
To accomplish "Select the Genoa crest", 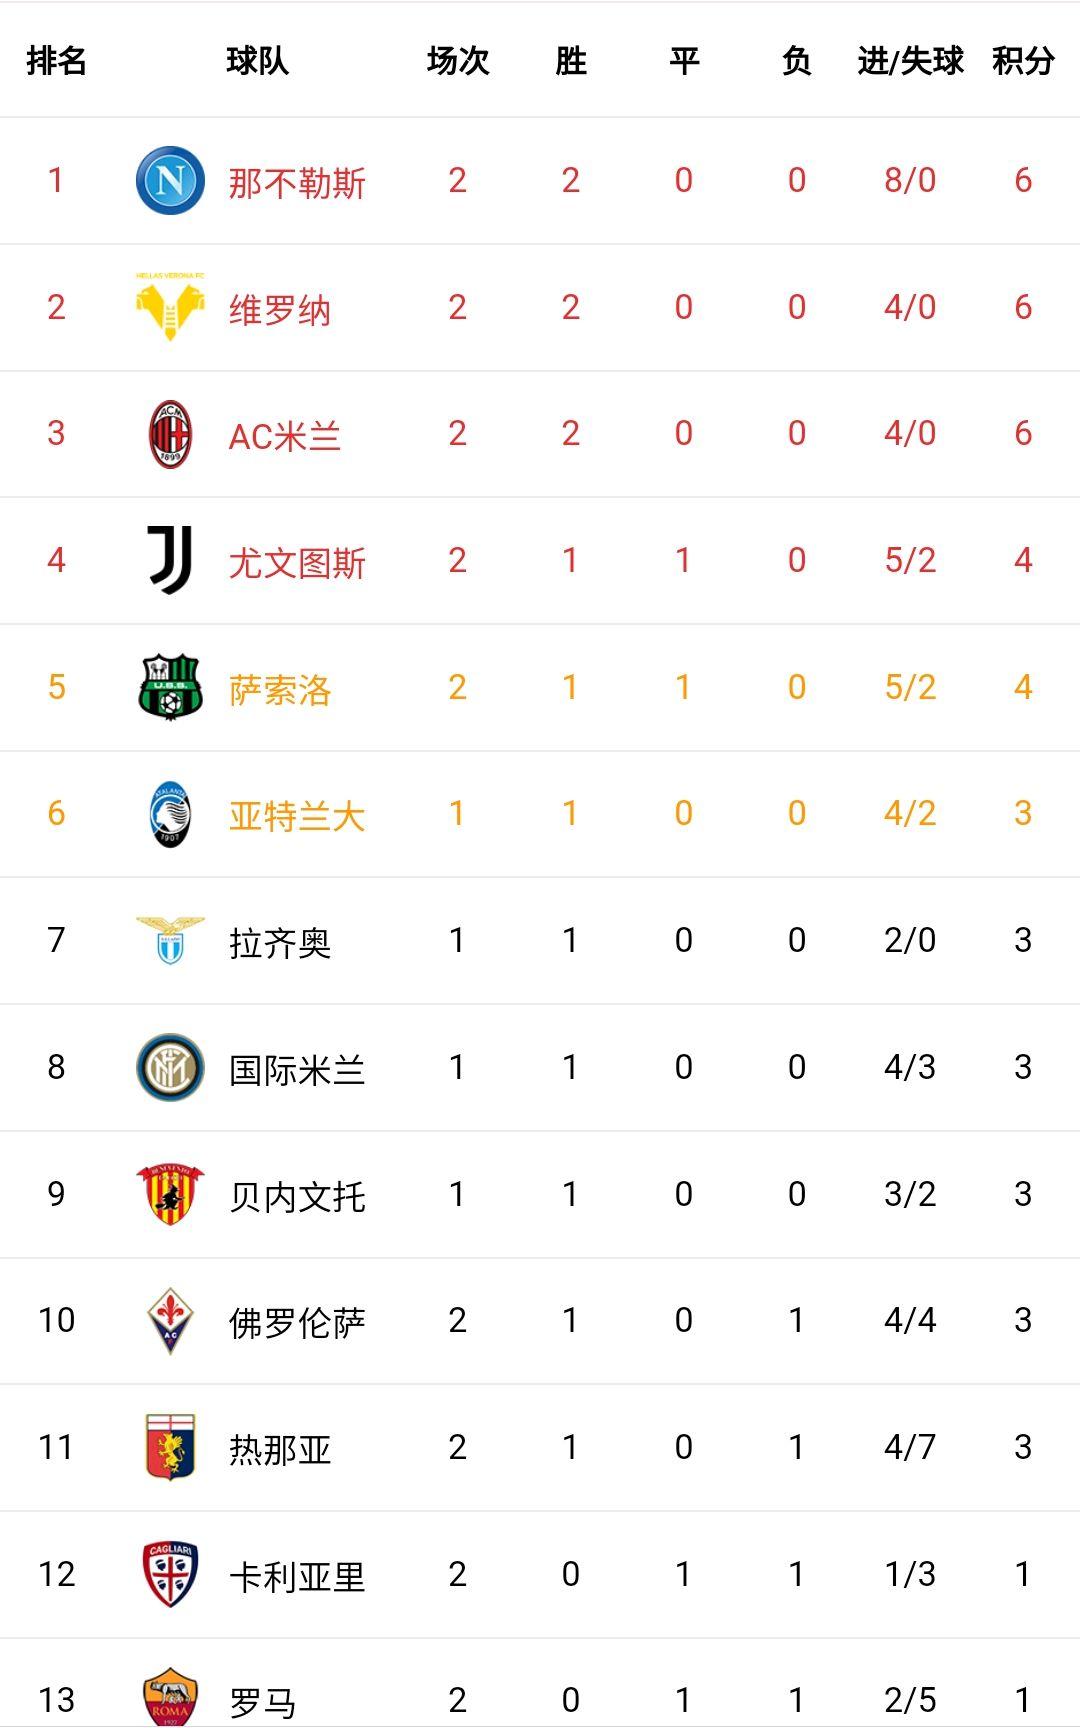I will point(170,1447).
